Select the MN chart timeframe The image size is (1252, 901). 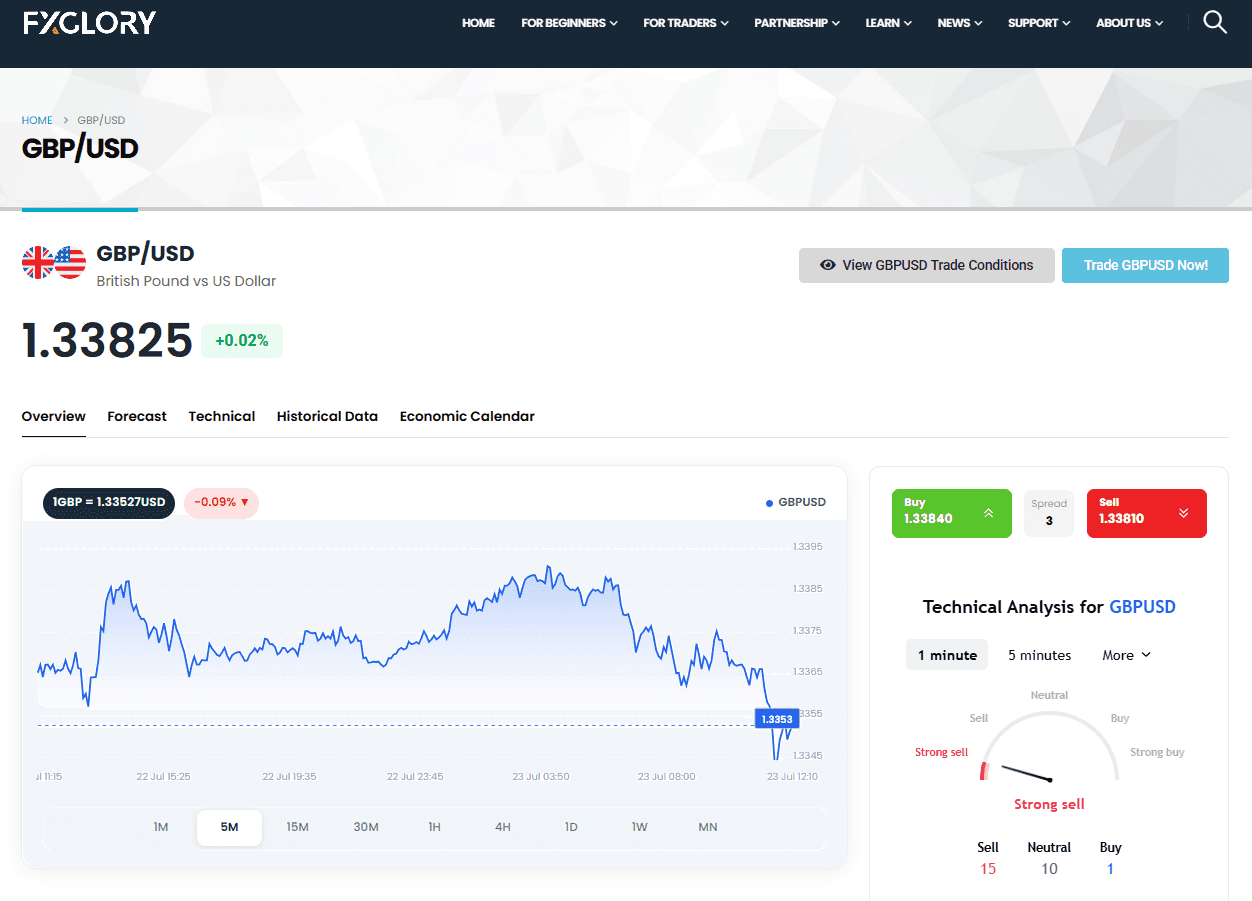click(708, 827)
